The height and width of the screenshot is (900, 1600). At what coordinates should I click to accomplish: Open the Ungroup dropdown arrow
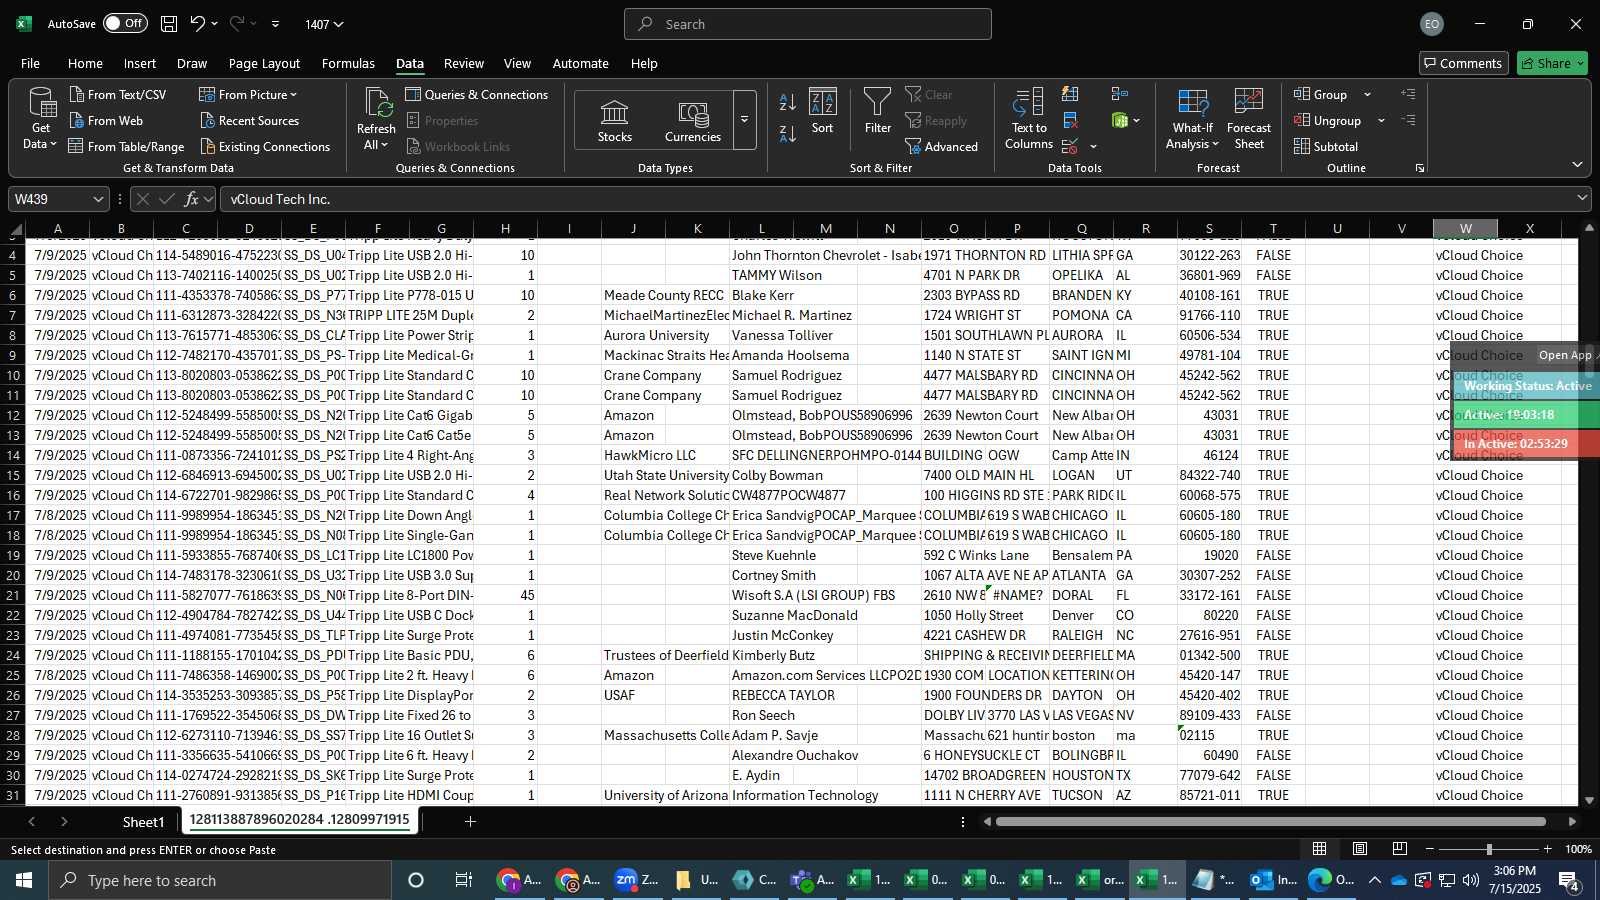1381,121
